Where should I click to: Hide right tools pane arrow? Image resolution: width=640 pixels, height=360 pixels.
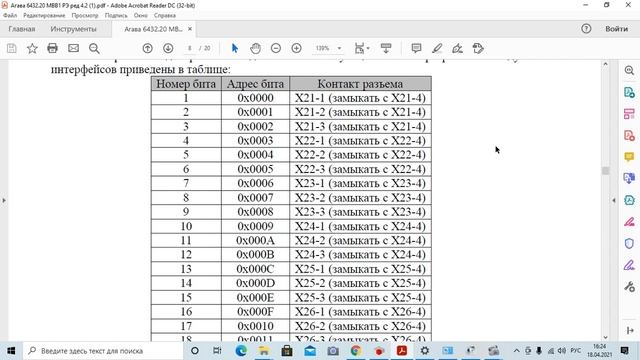tap(613, 200)
